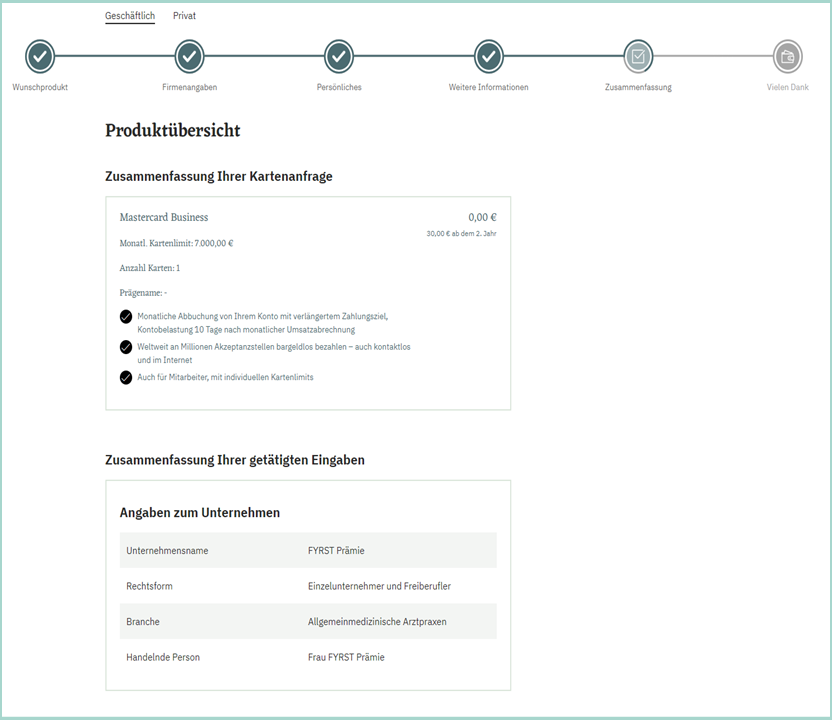
Task: Click the Unternehmensname row in company table
Action: click(307, 550)
